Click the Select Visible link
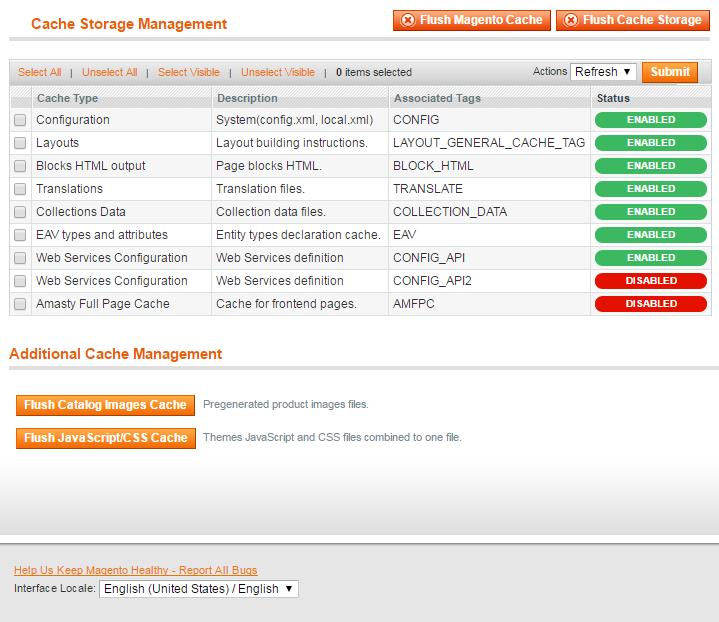Screen dimensions: 719x622 [x=188, y=72]
